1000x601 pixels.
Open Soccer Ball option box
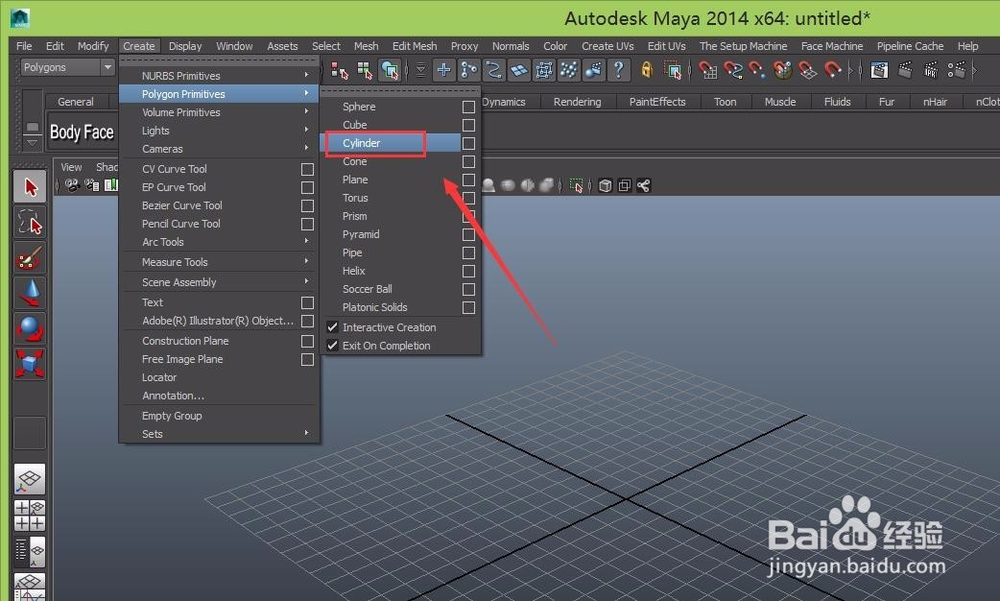tap(469, 289)
